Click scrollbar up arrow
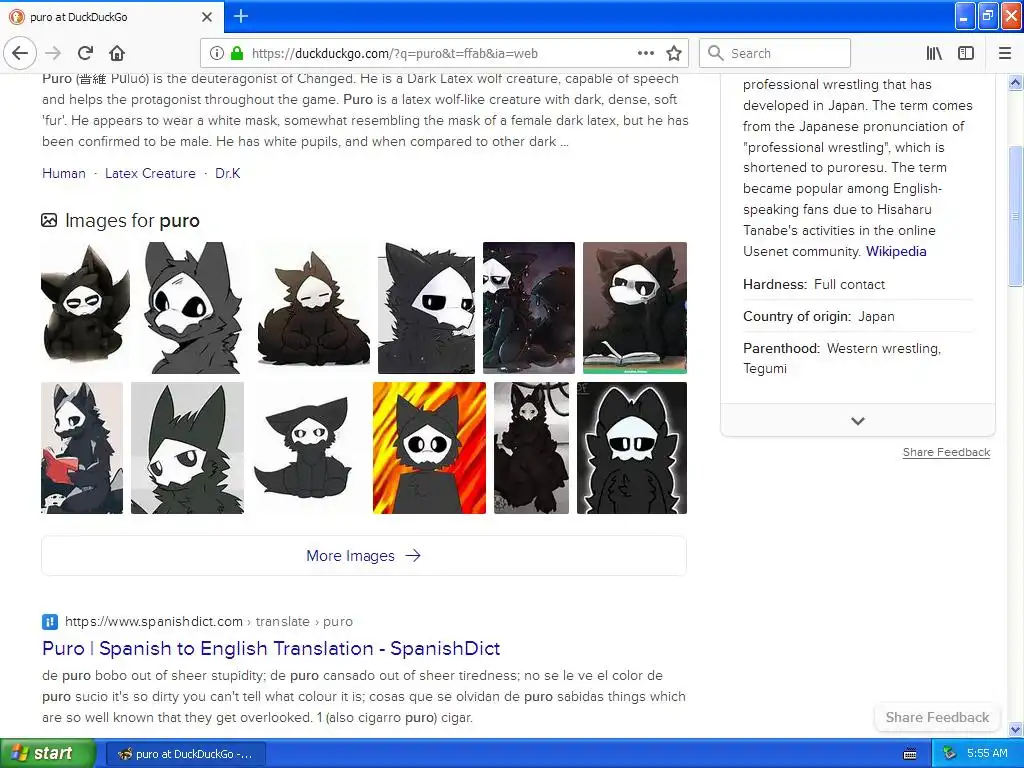1024x768 pixels. click(x=1016, y=82)
